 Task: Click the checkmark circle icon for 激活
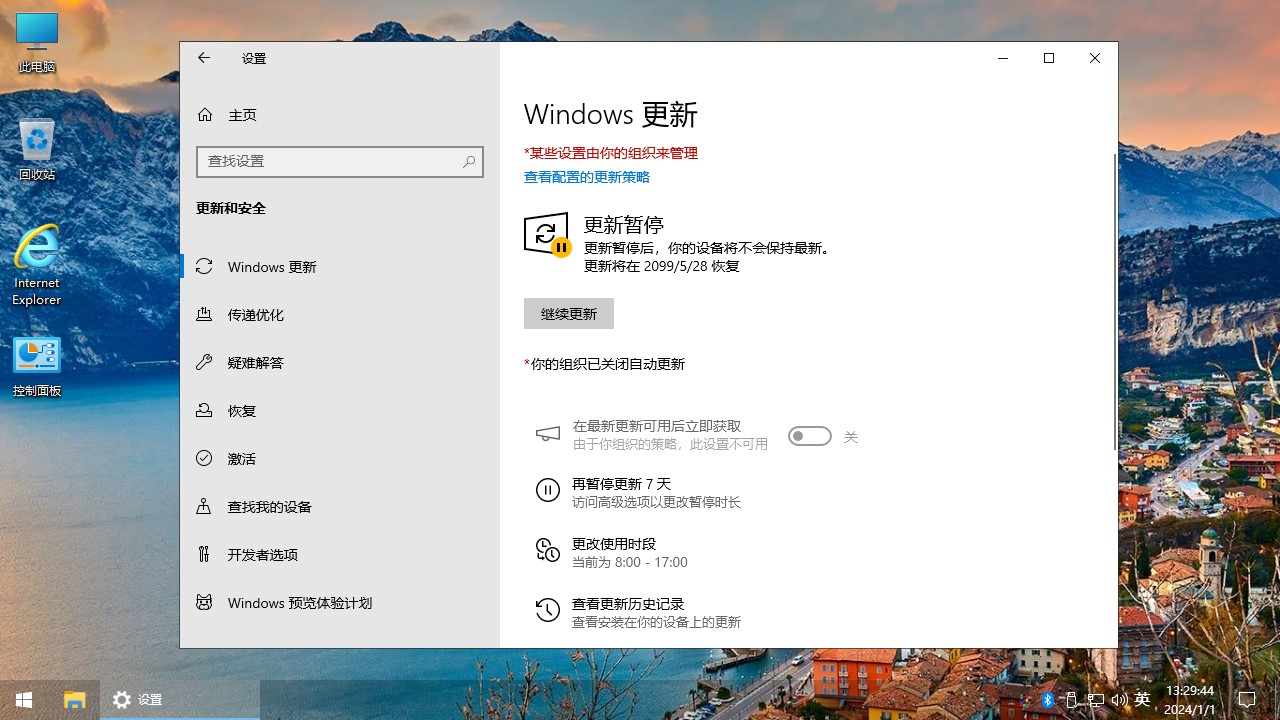pyautogui.click(x=204, y=458)
